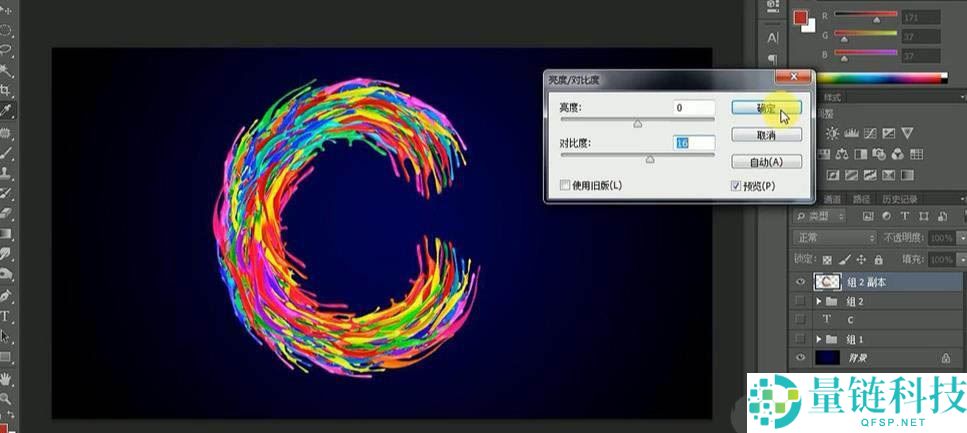Confirm with the 确定 button
Viewport: 967px width, 433px height.
coord(767,107)
